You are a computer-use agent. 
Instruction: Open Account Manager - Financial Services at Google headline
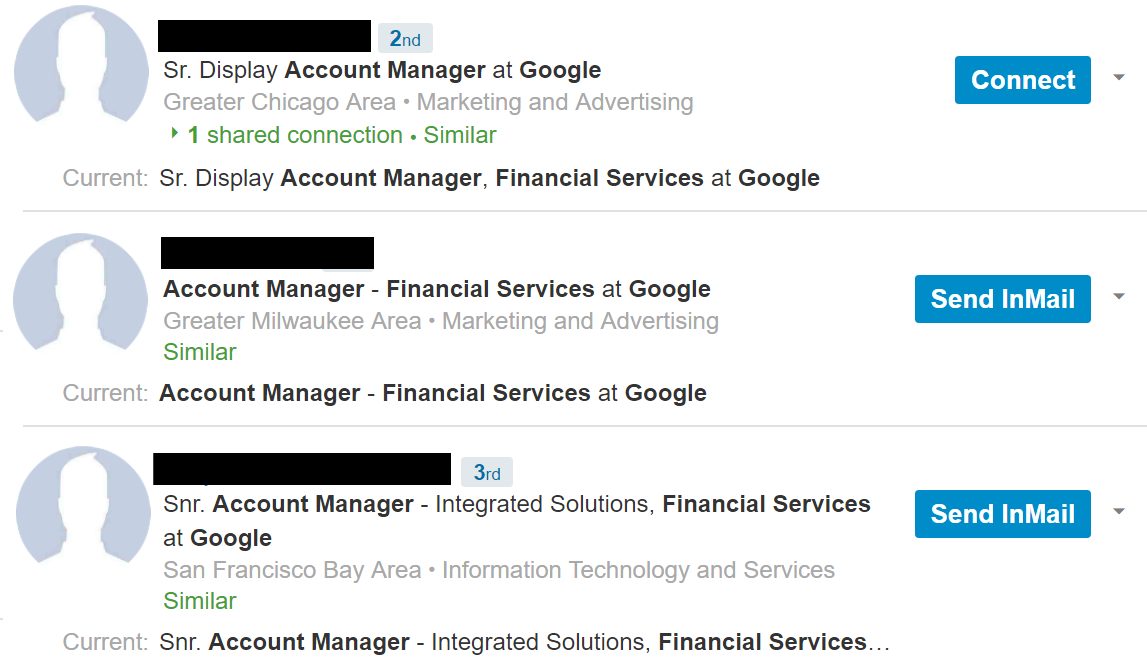click(x=437, y=289)
